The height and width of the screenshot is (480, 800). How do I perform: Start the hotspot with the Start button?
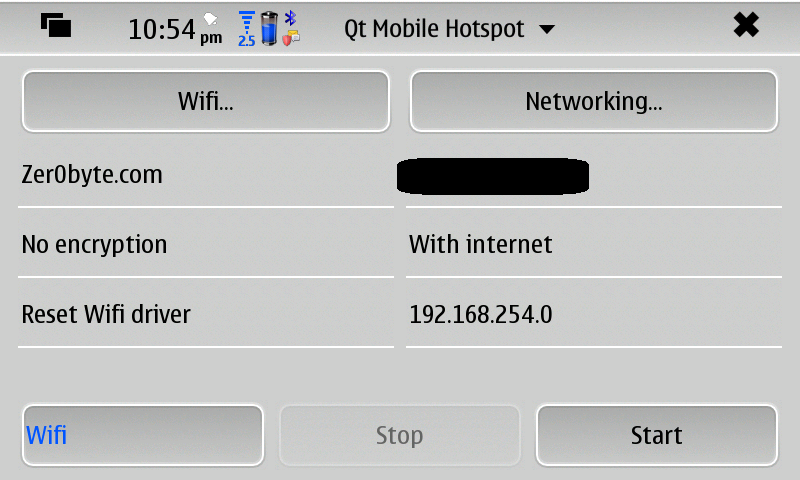pyautogui.click(x=657, y=435)
